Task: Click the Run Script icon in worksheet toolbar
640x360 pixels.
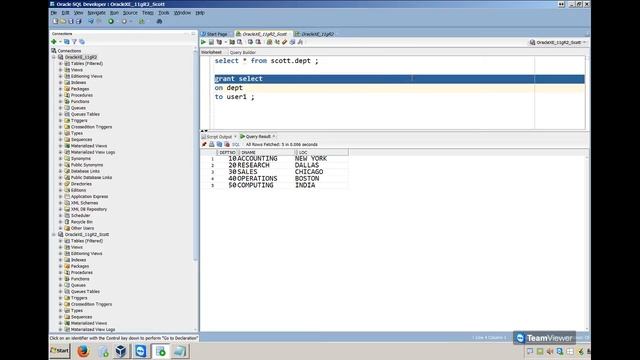Action: (x=211, y=42)
